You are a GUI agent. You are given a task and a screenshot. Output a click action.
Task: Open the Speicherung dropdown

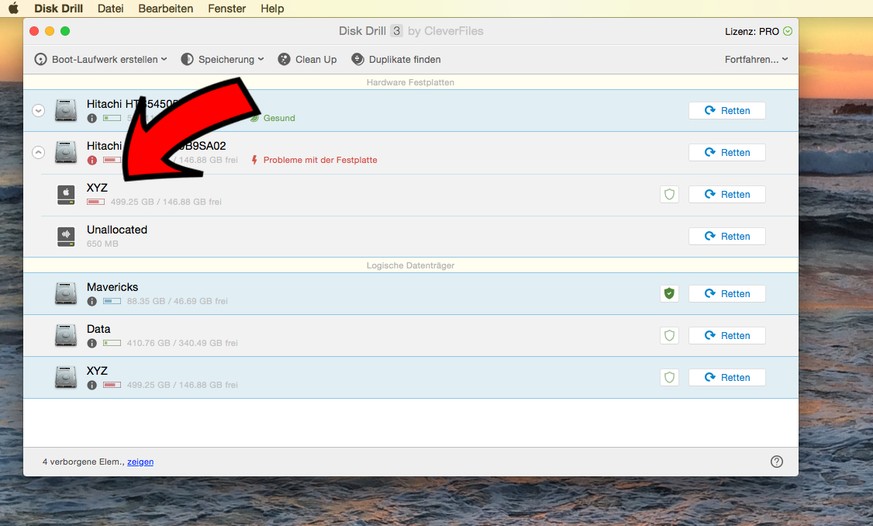coord(222,60)
